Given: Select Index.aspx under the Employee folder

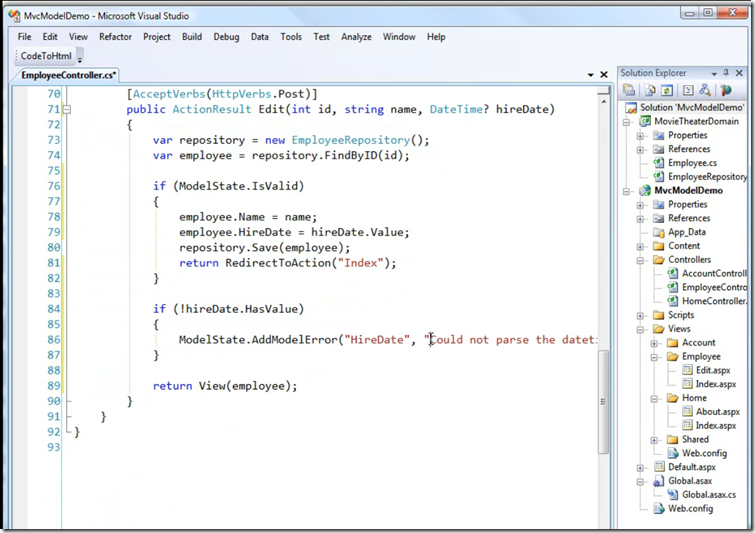Looking at the screenshot, I should [716, 384].
